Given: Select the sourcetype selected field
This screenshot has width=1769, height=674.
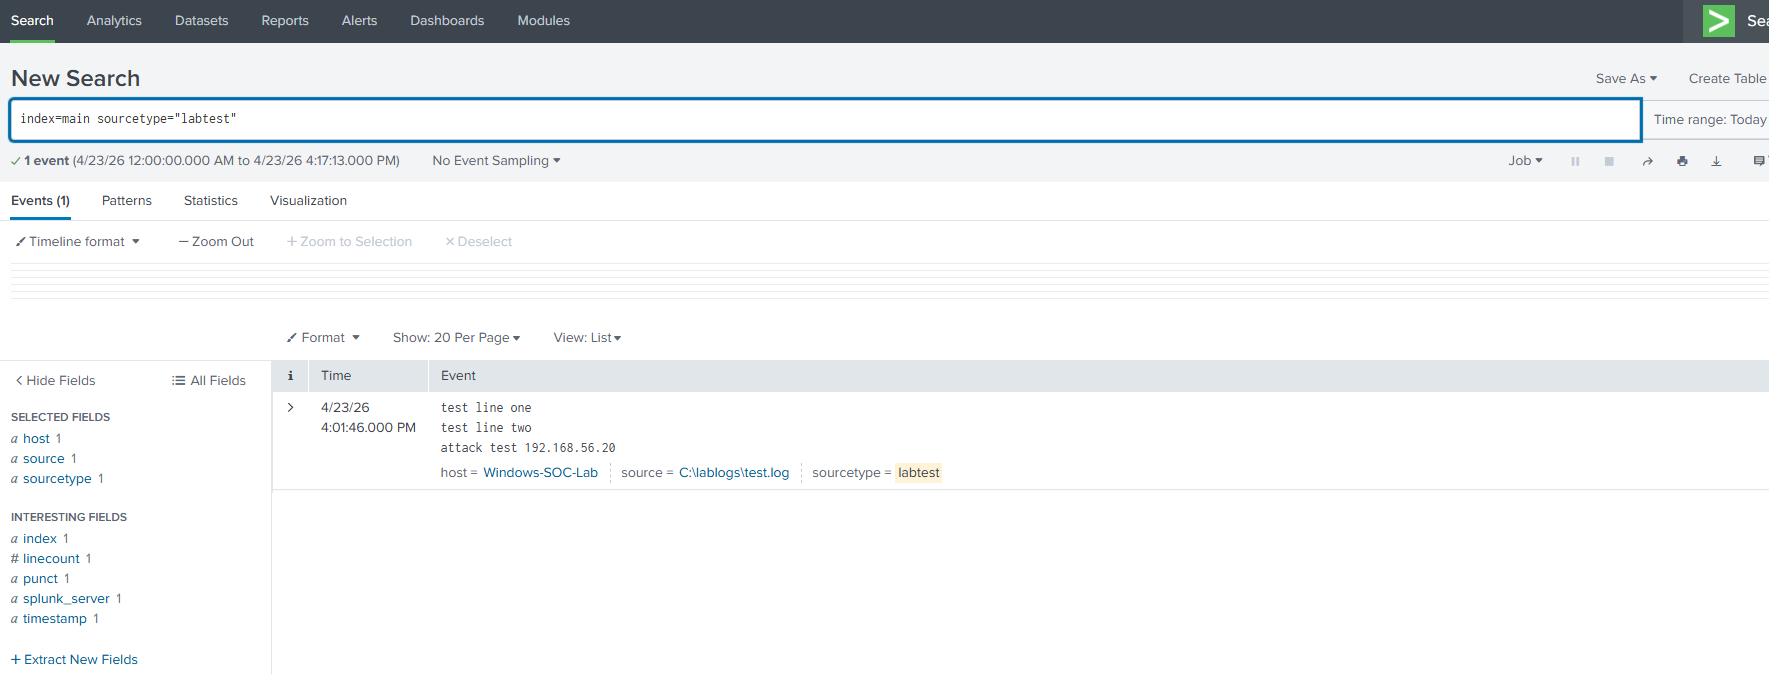Looking at the screenshot, I should tap(57, 479).
